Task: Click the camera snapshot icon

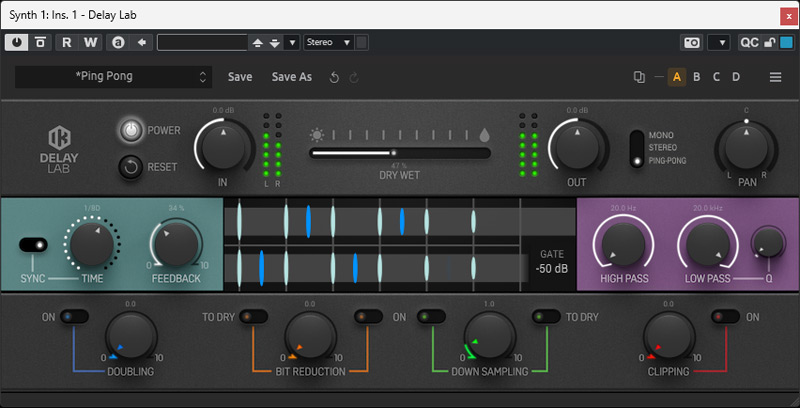Action: click(691, 42)
